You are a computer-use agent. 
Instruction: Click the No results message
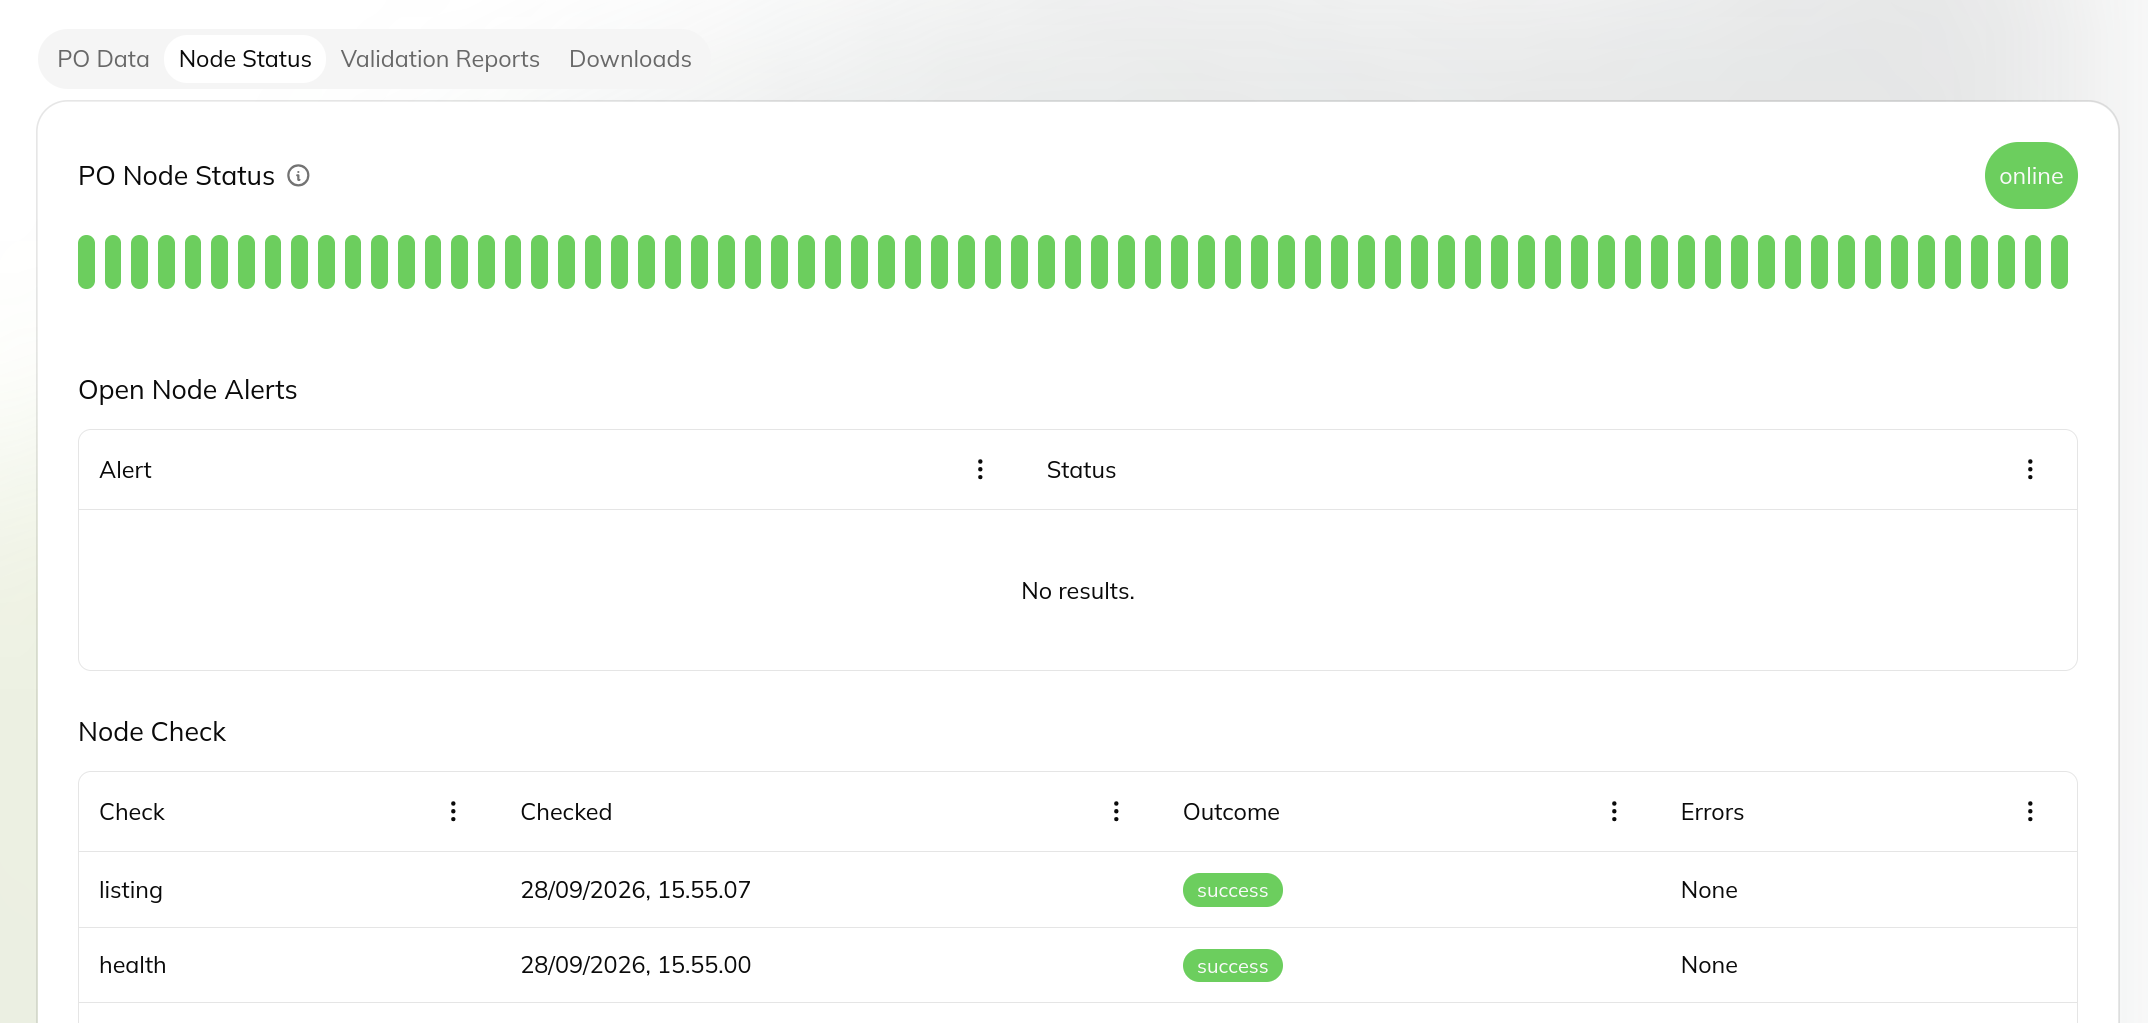[x=1078, y=591]
